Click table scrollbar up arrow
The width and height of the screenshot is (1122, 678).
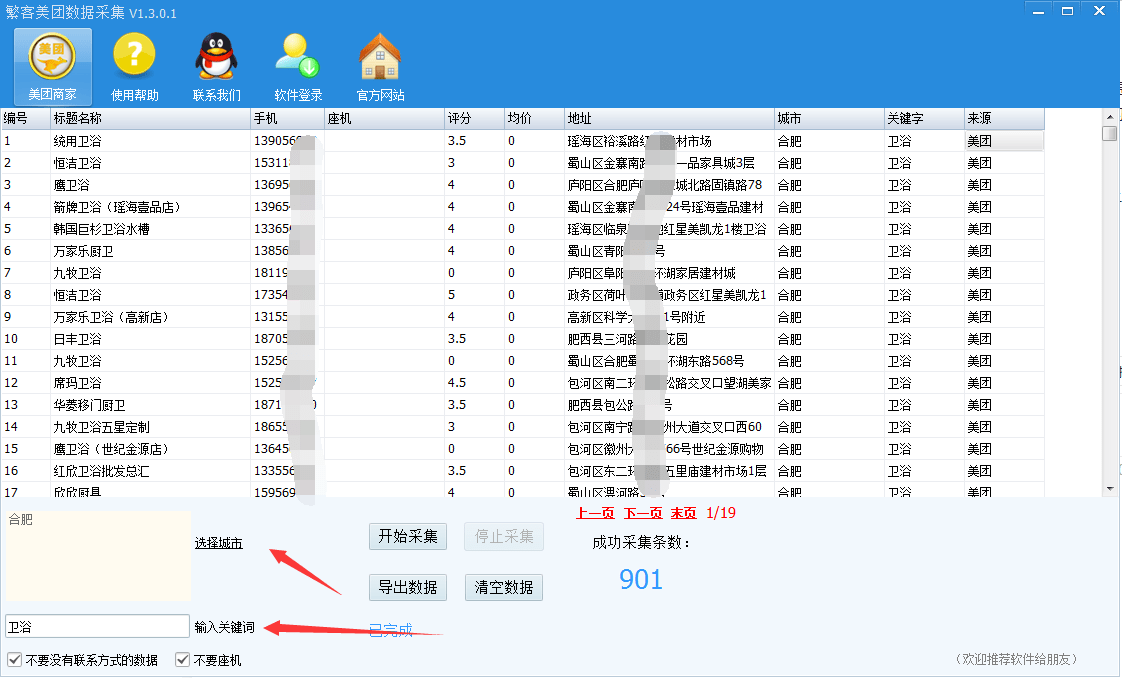(x=1110, y=117)
